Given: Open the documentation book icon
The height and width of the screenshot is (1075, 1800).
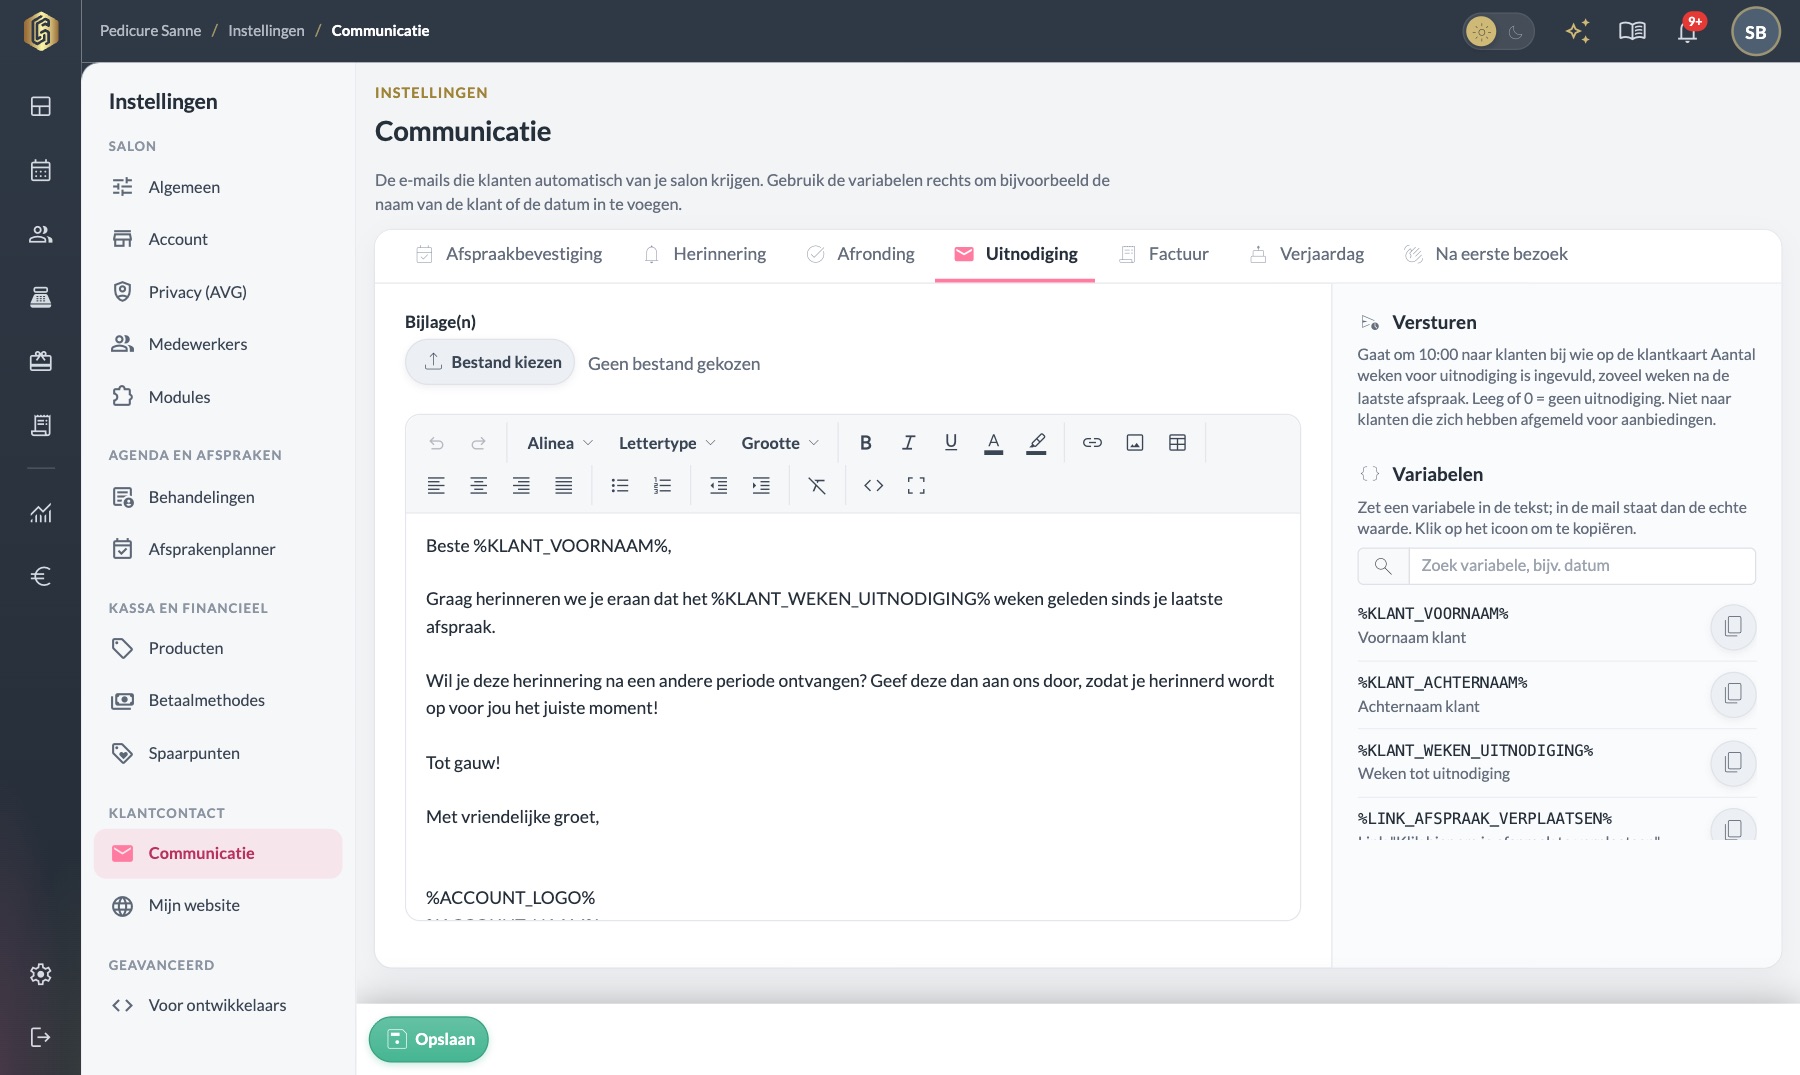Looking at the screenshot, I should [1632, 31].
